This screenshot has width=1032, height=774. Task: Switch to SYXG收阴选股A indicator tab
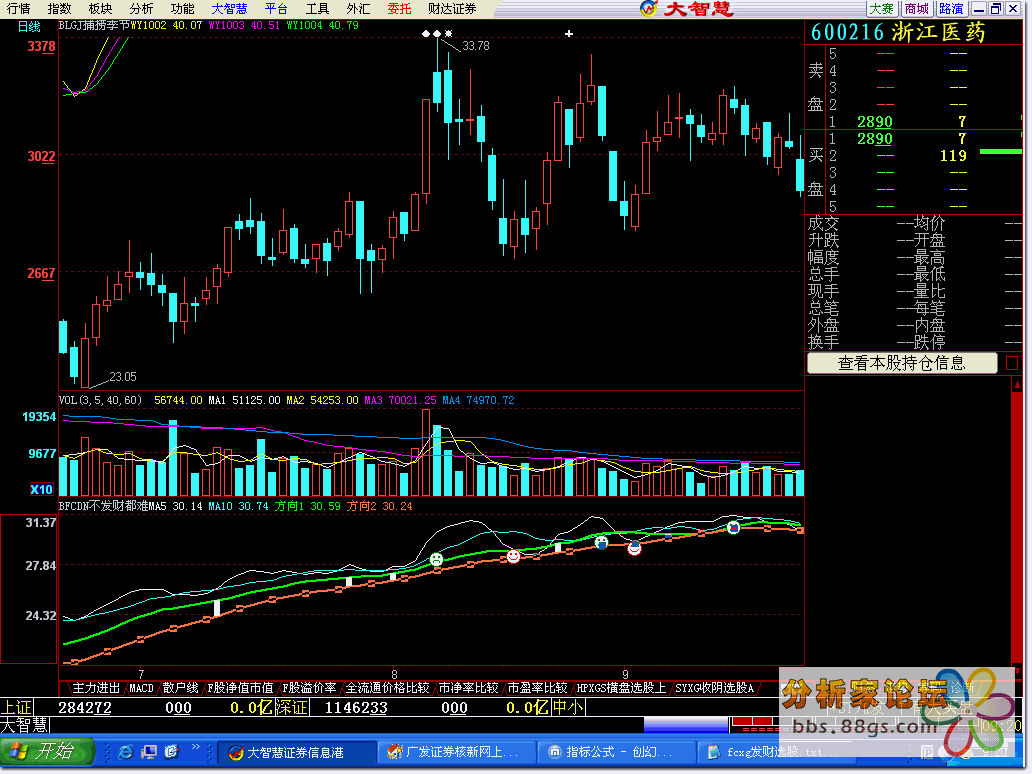click(715, 688)
